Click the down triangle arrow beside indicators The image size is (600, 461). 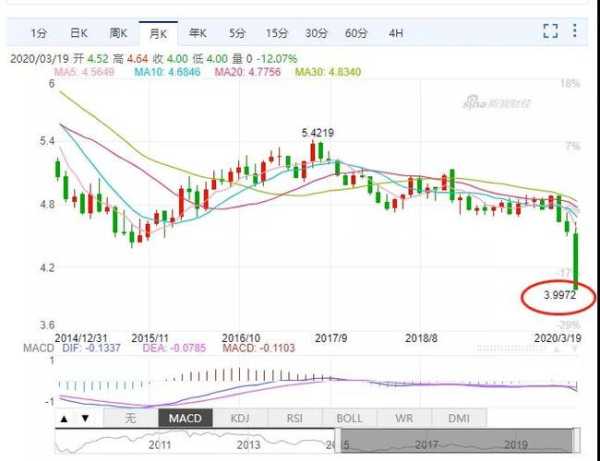tap(85, 418)
